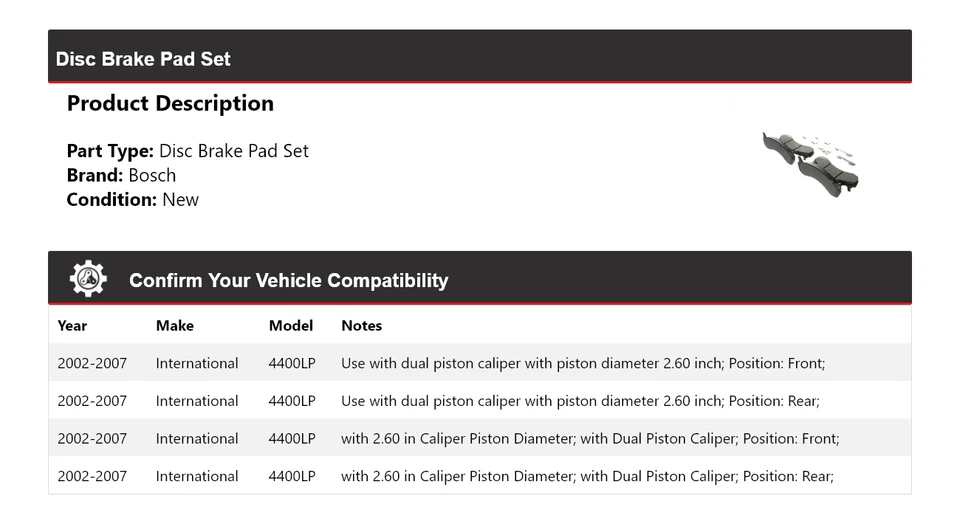Select the Condition: New line
960x524 pixels.
(132, 199)
